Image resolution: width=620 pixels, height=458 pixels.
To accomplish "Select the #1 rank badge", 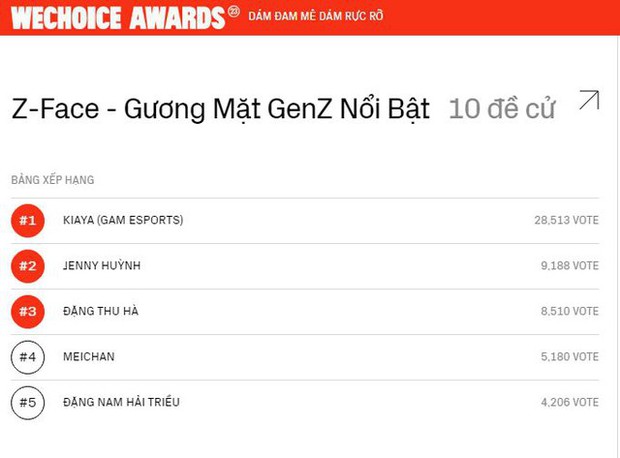I will pyautogui.click(x=28, y=220).
